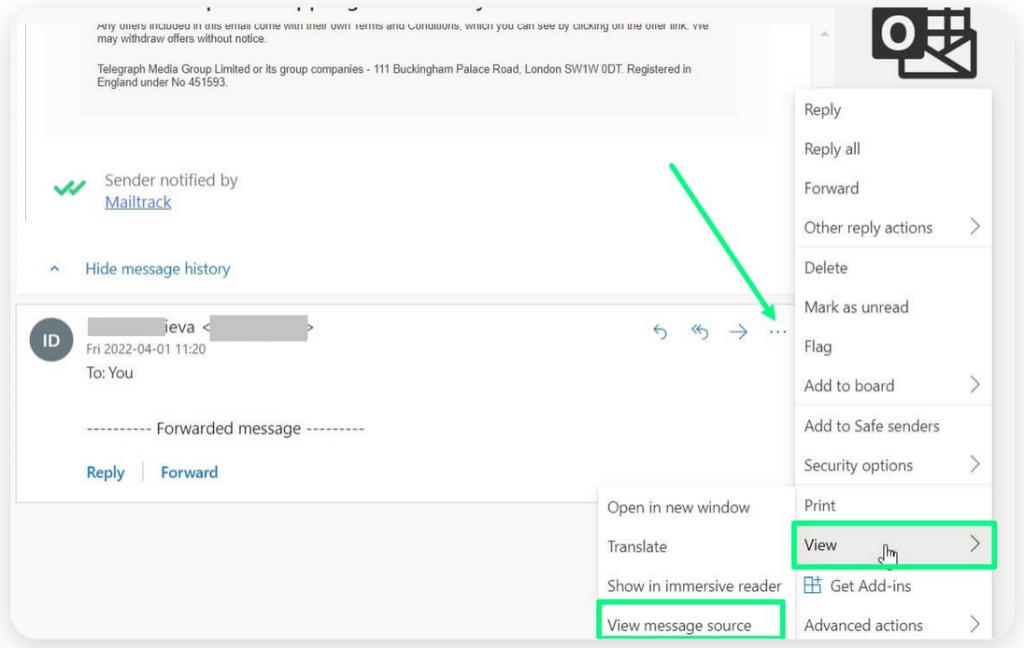Click the Forward link below the message
This screenshot has width=1024, height=648.
tap(189, 472)
